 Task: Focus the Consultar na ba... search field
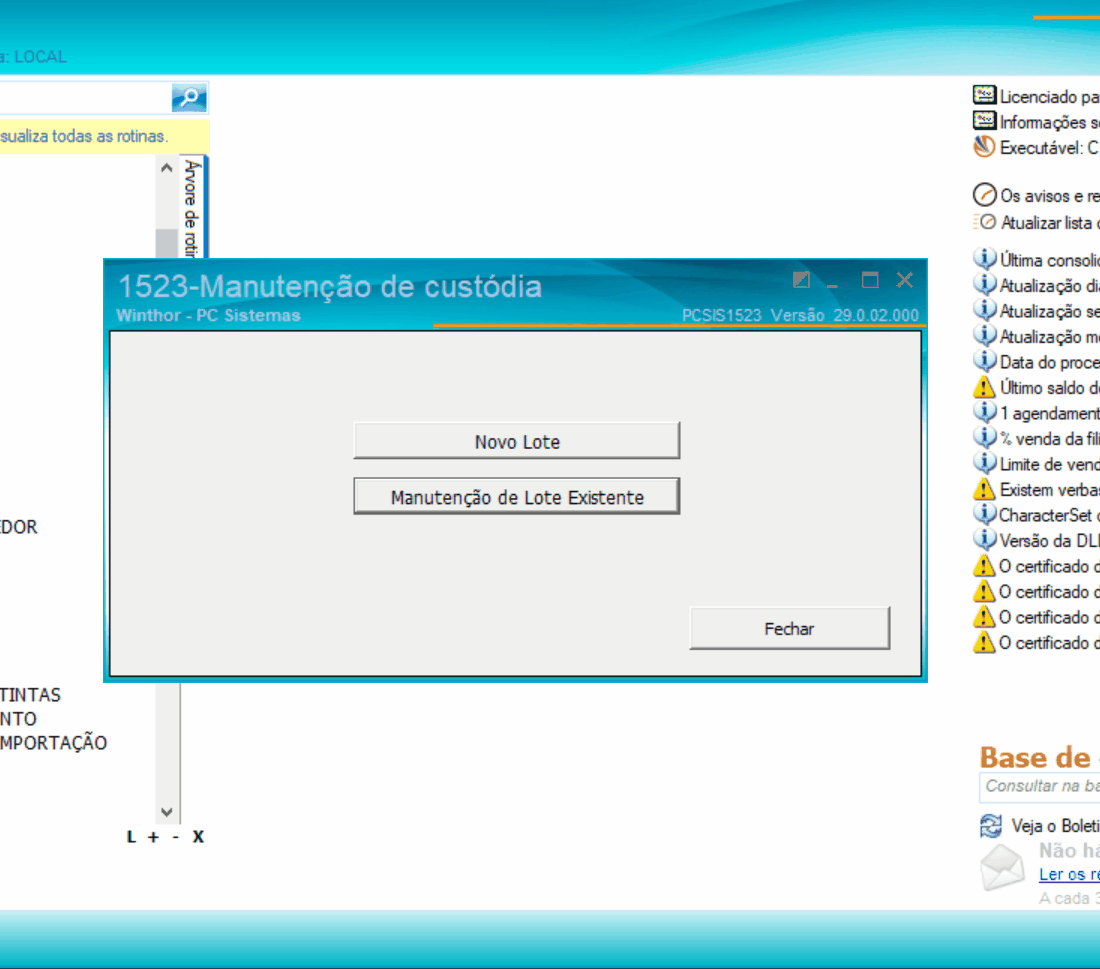point(1040,786)
